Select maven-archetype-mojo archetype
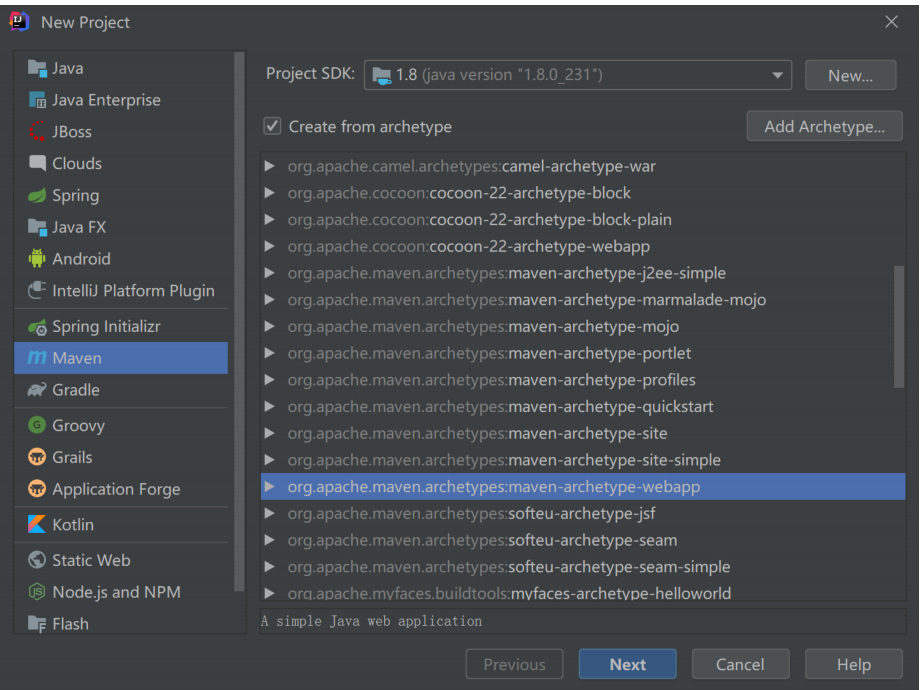 (x=583, y=326)
